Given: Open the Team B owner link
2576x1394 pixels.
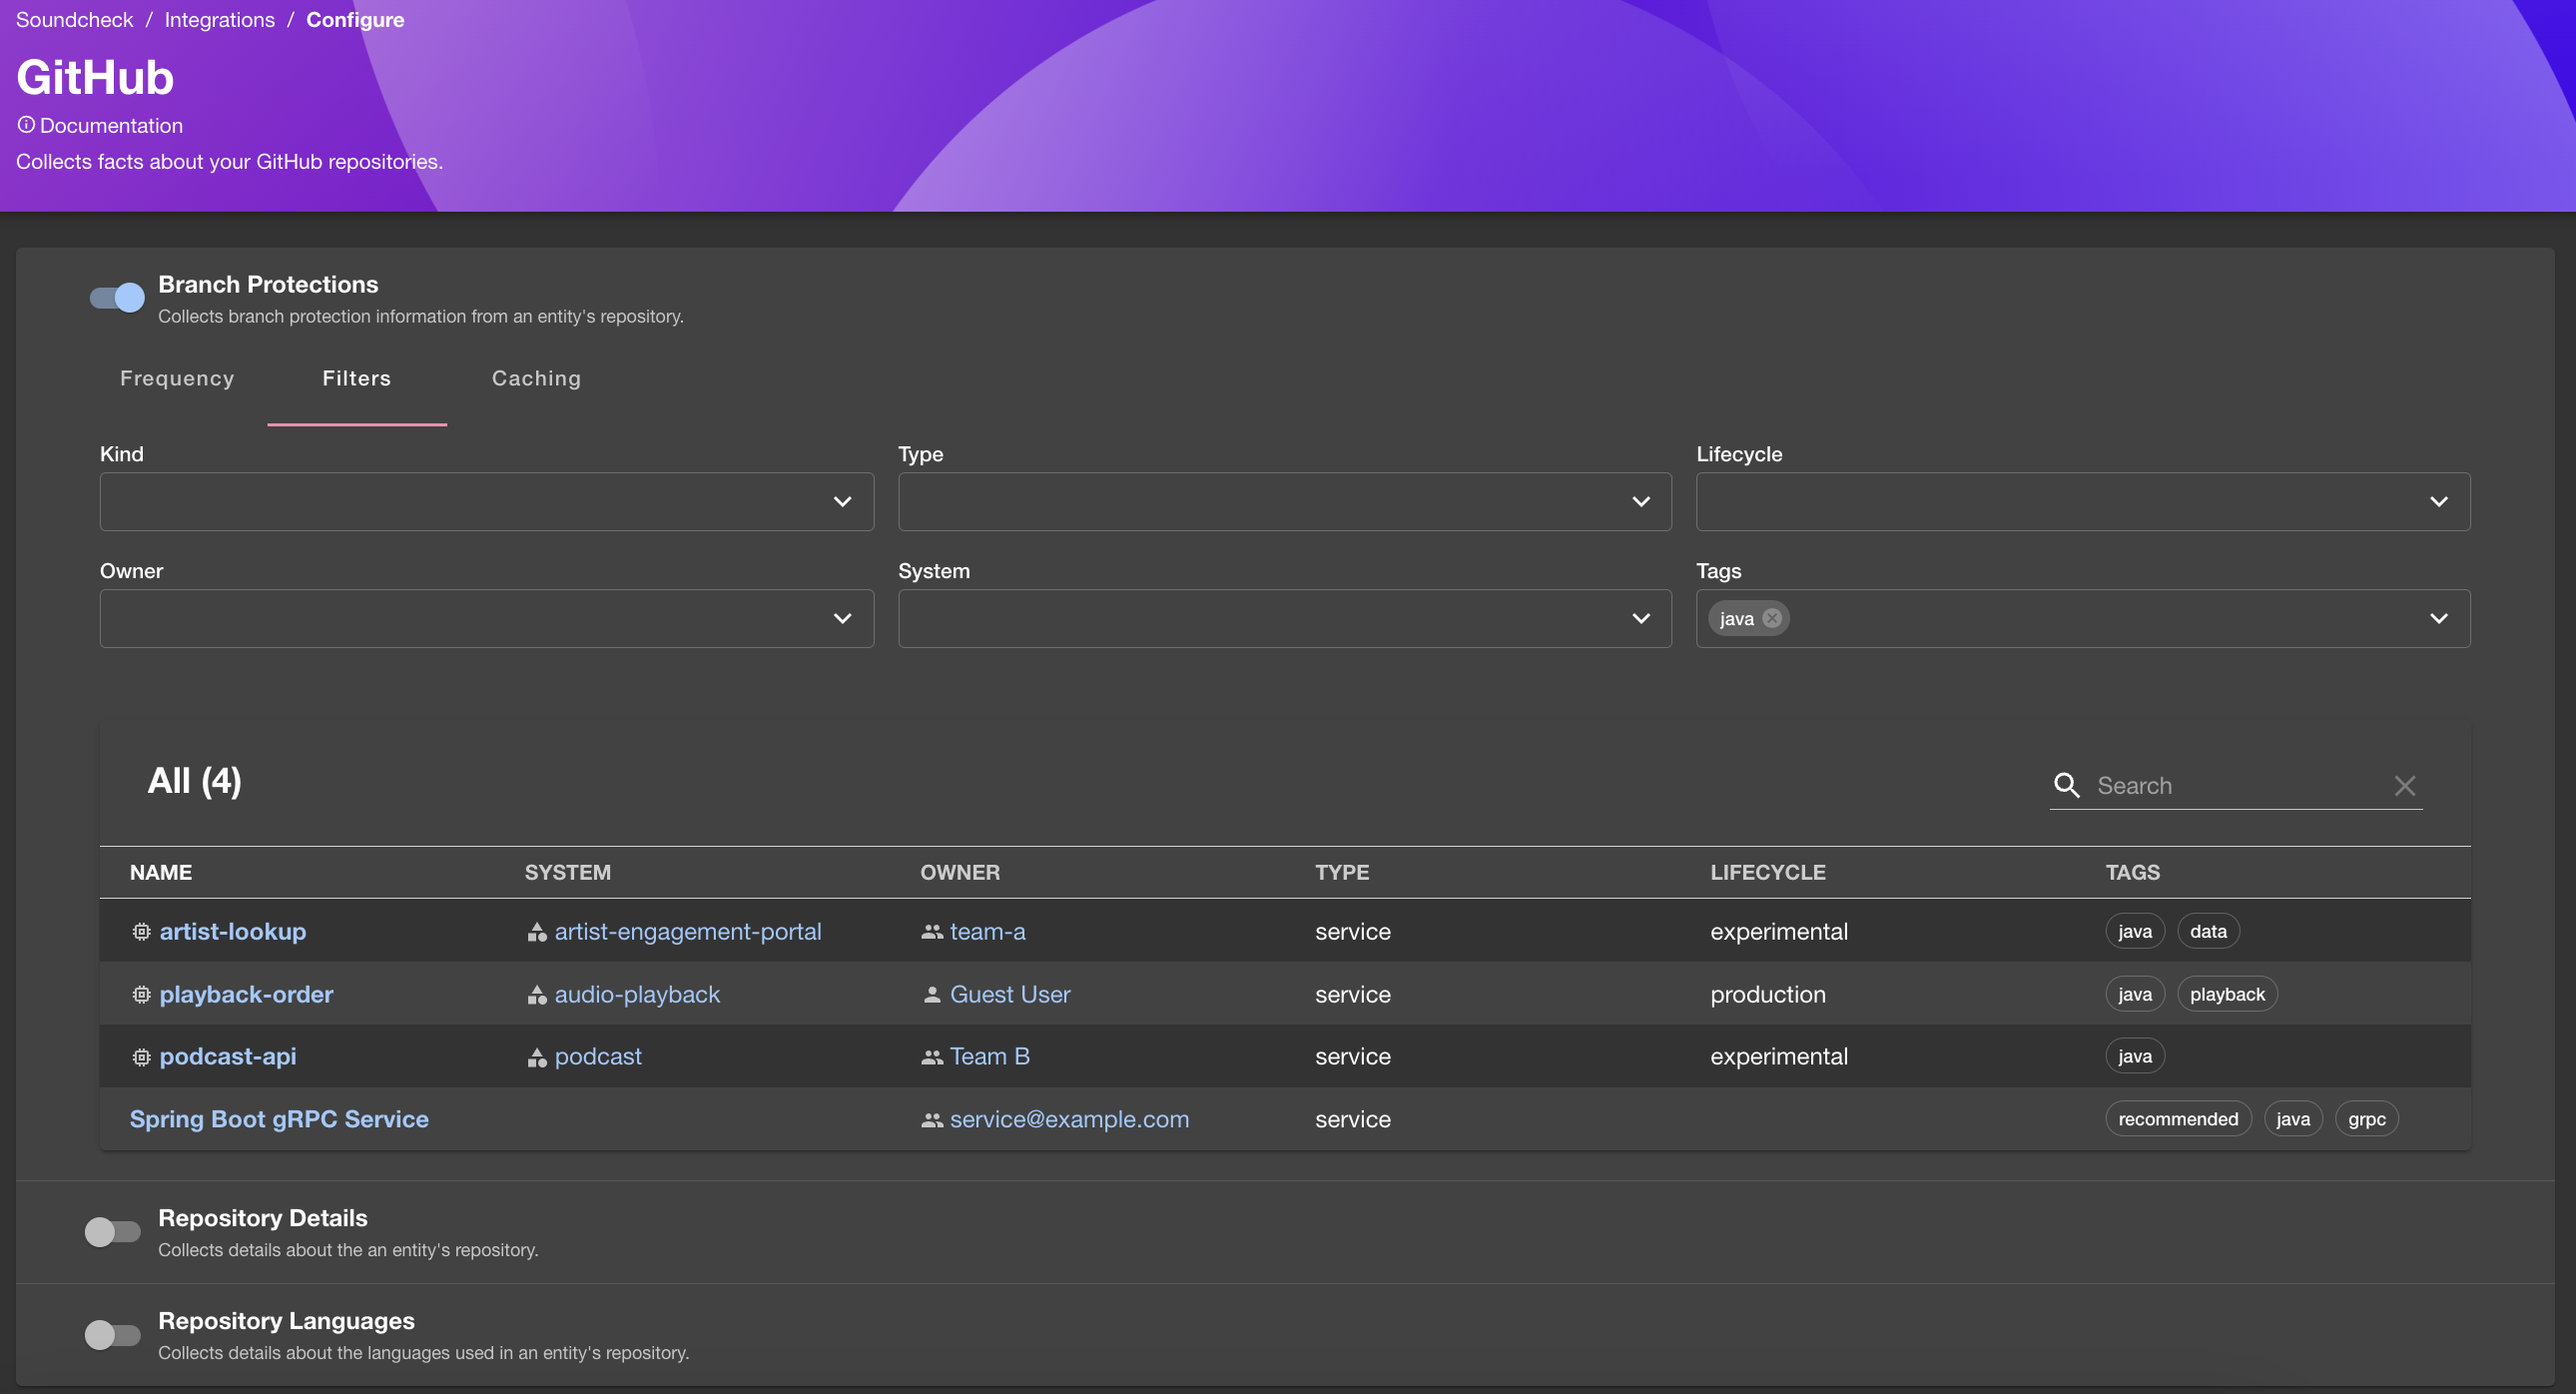Looking at the screenshot, I should tap(990, 1057).
